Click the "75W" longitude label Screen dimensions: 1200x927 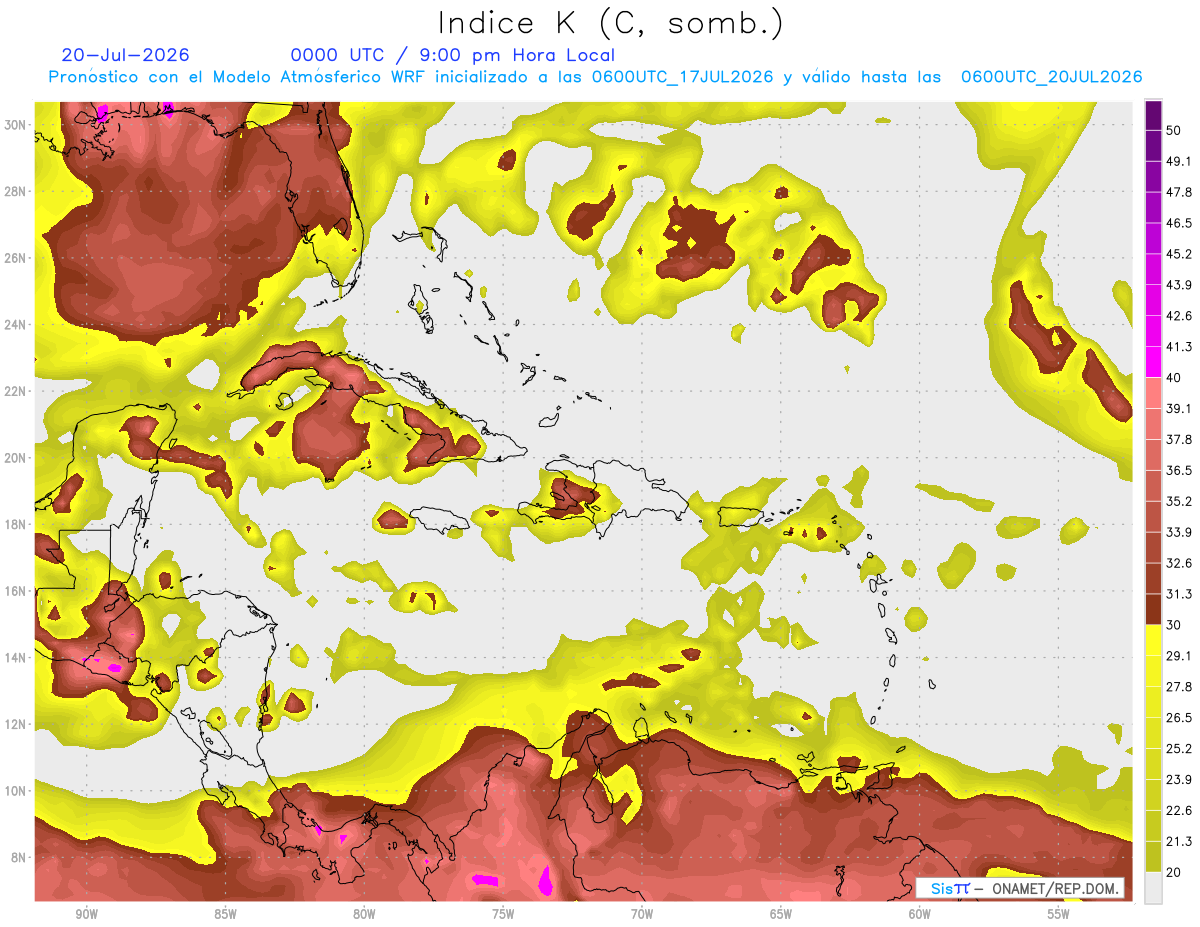503,915
